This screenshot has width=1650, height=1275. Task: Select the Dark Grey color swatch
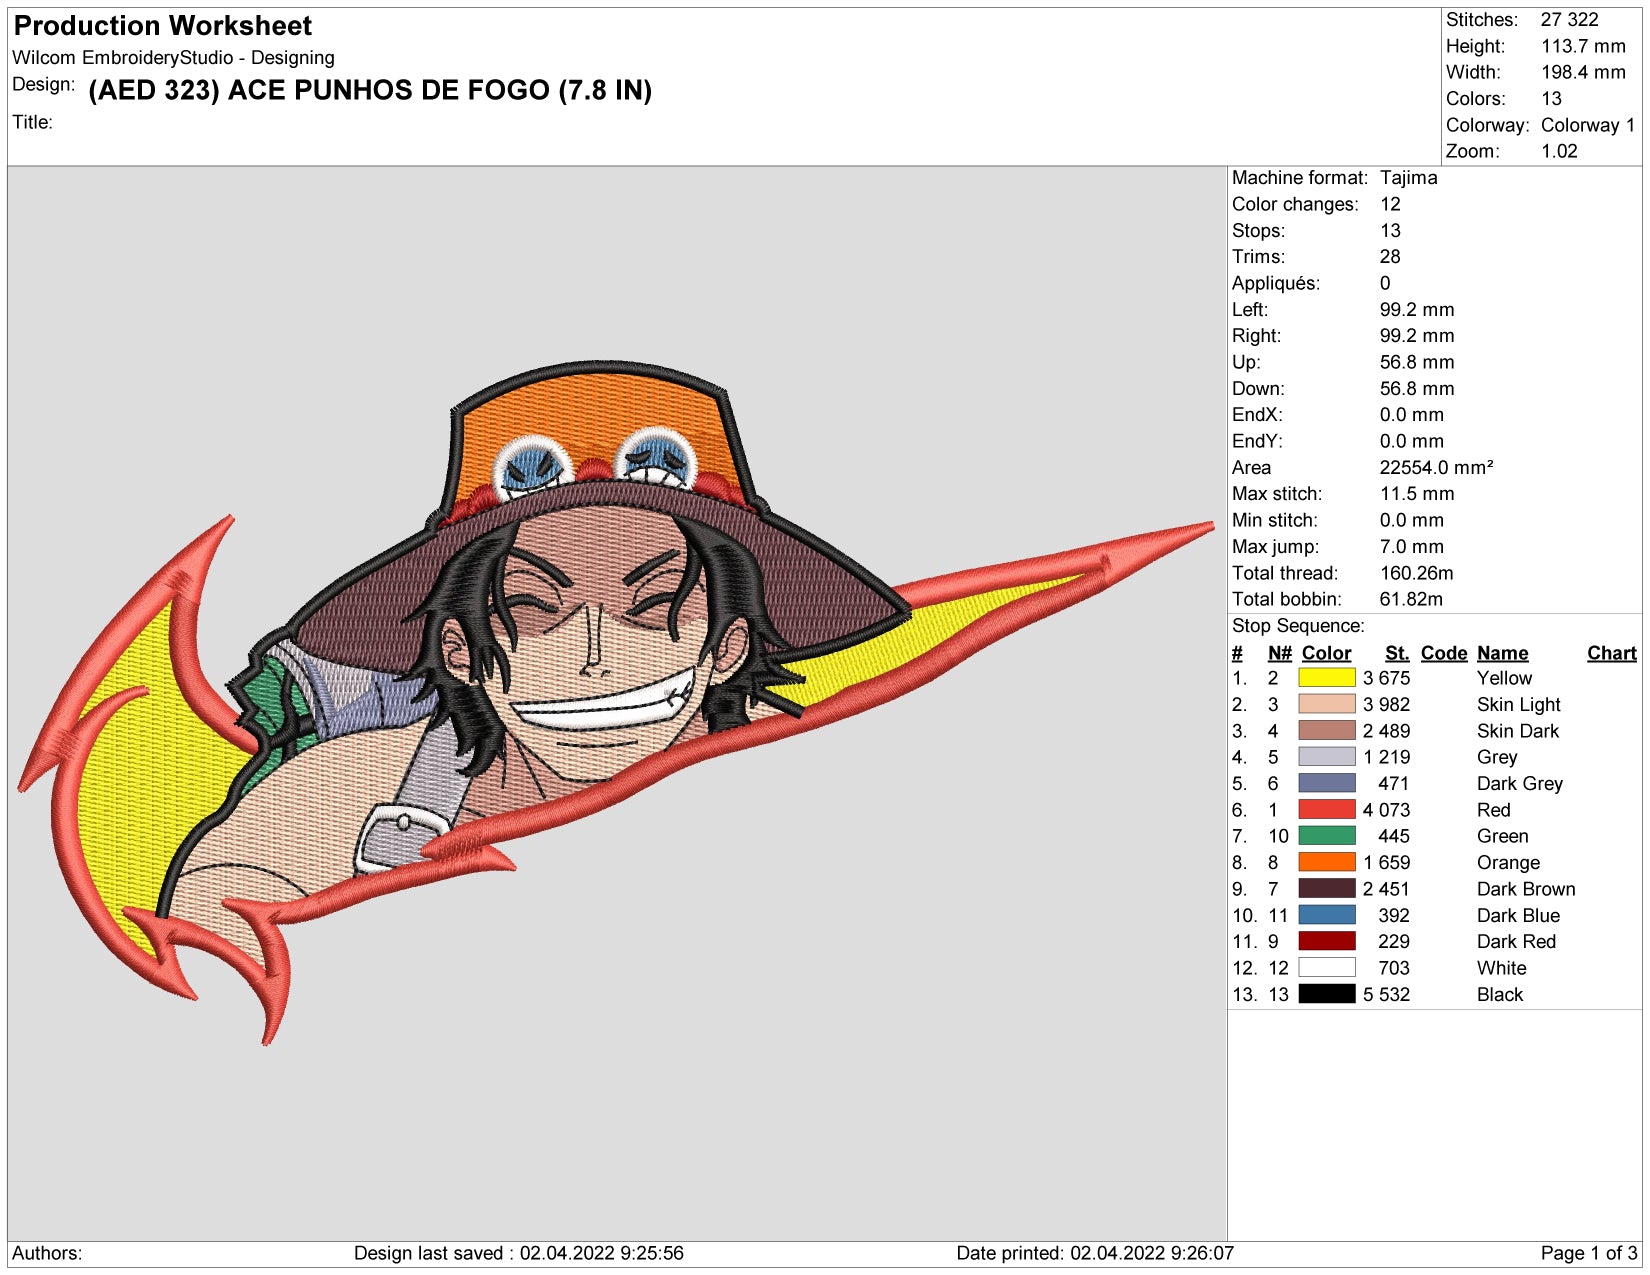click(1327, 783)
